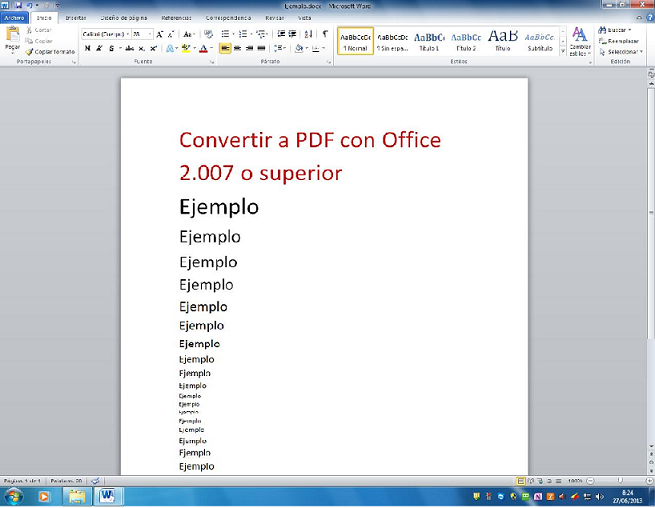655x508 pixels.
Task: Apply the Normal style
Action: tap(355, 41)
